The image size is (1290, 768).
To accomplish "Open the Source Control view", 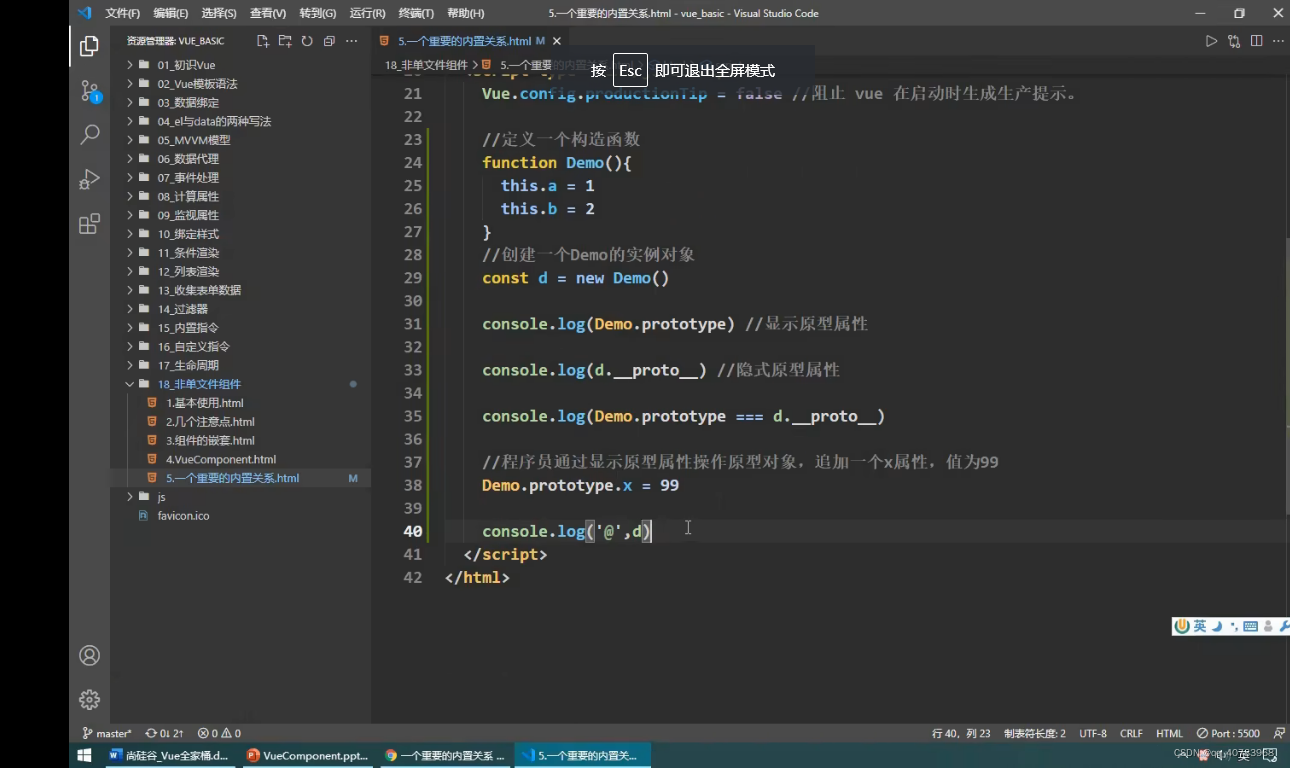I will [x=89, y=91].
